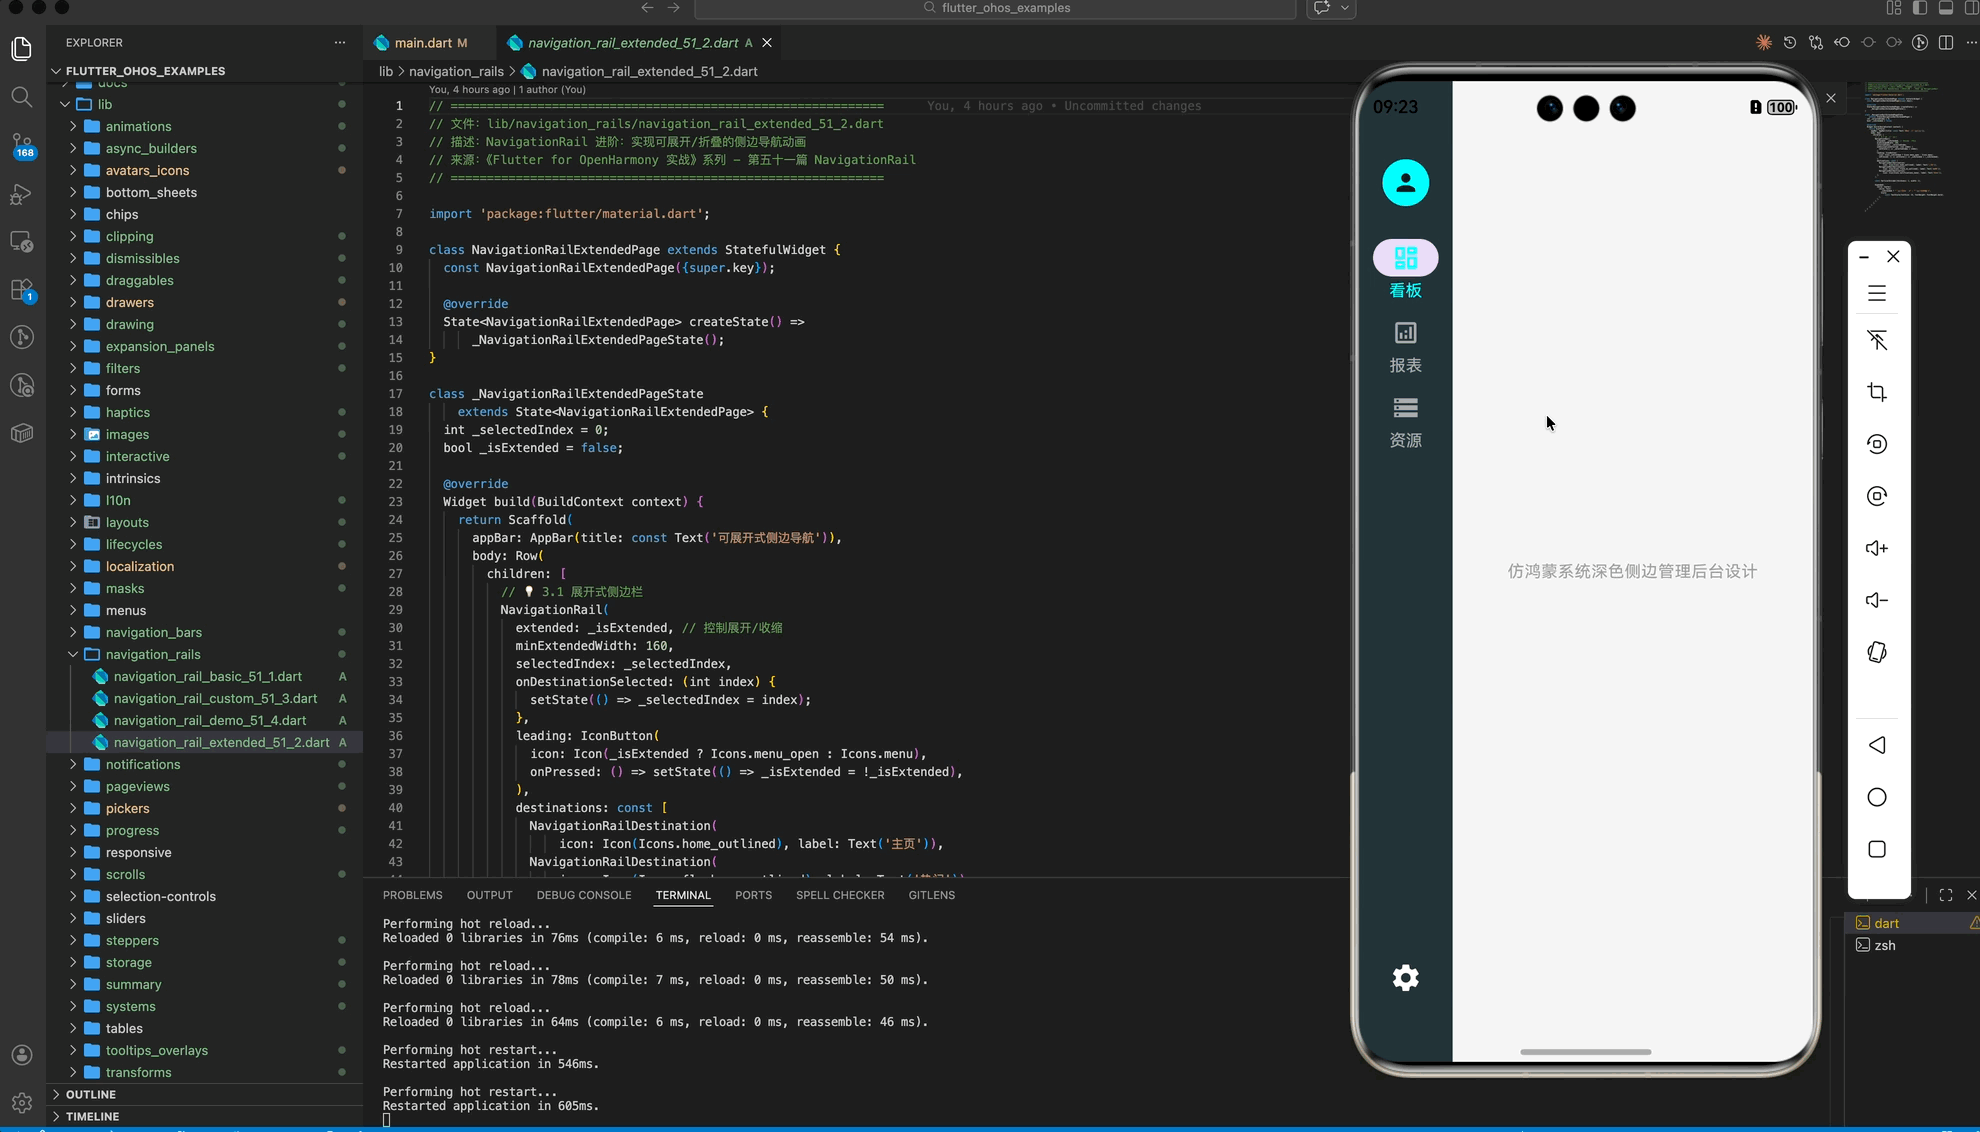The width and height of the screenshot is (1980, 1132).
Task: Open navigation_rail_custom_51_3.dart file
Action: (215, 698)
